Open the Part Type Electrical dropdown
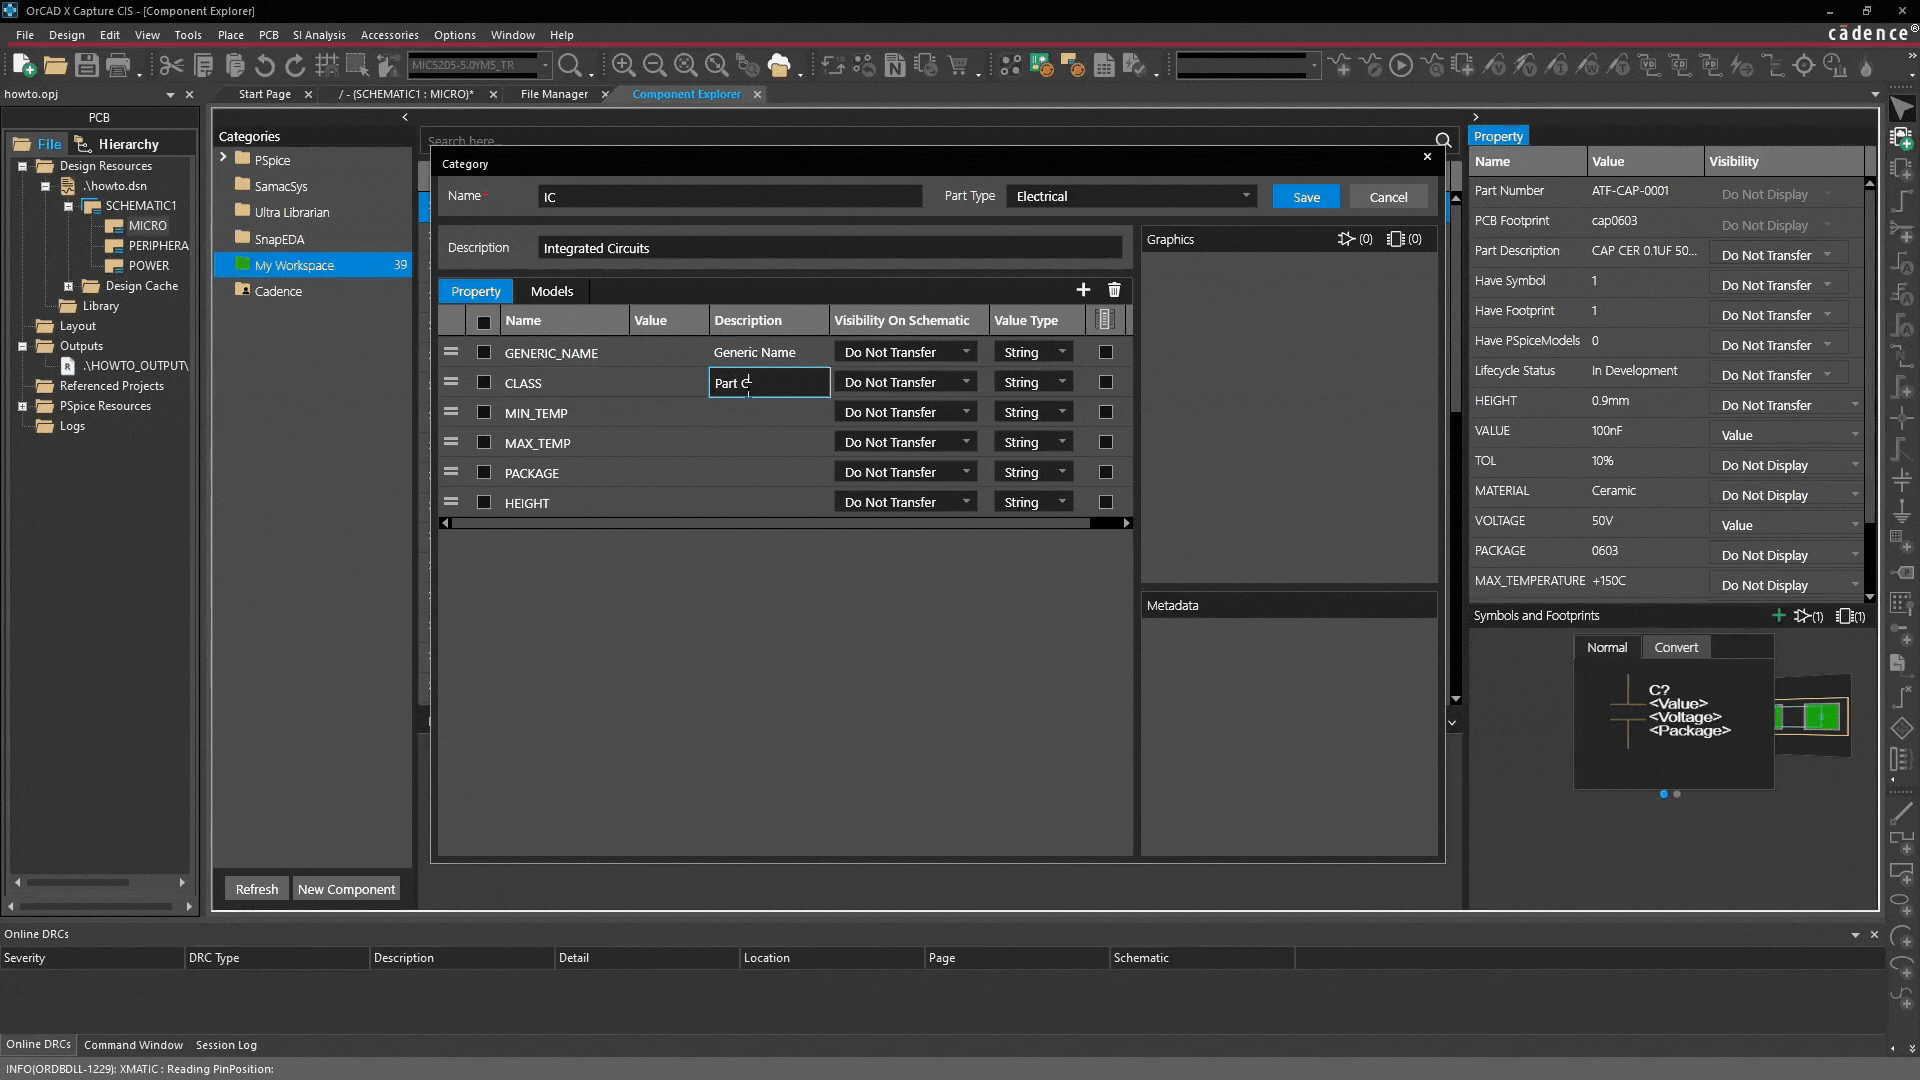Viewport: 1920px width, 1080px height. click(1131, 196)
